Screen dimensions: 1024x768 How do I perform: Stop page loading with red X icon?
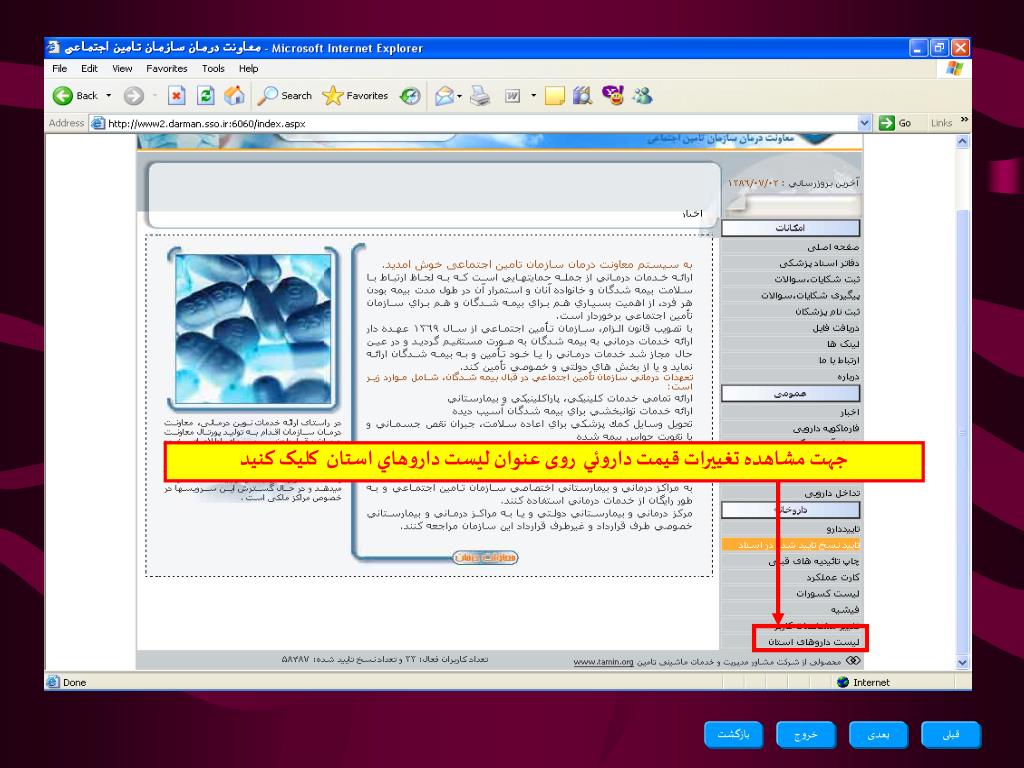point(176,96)
